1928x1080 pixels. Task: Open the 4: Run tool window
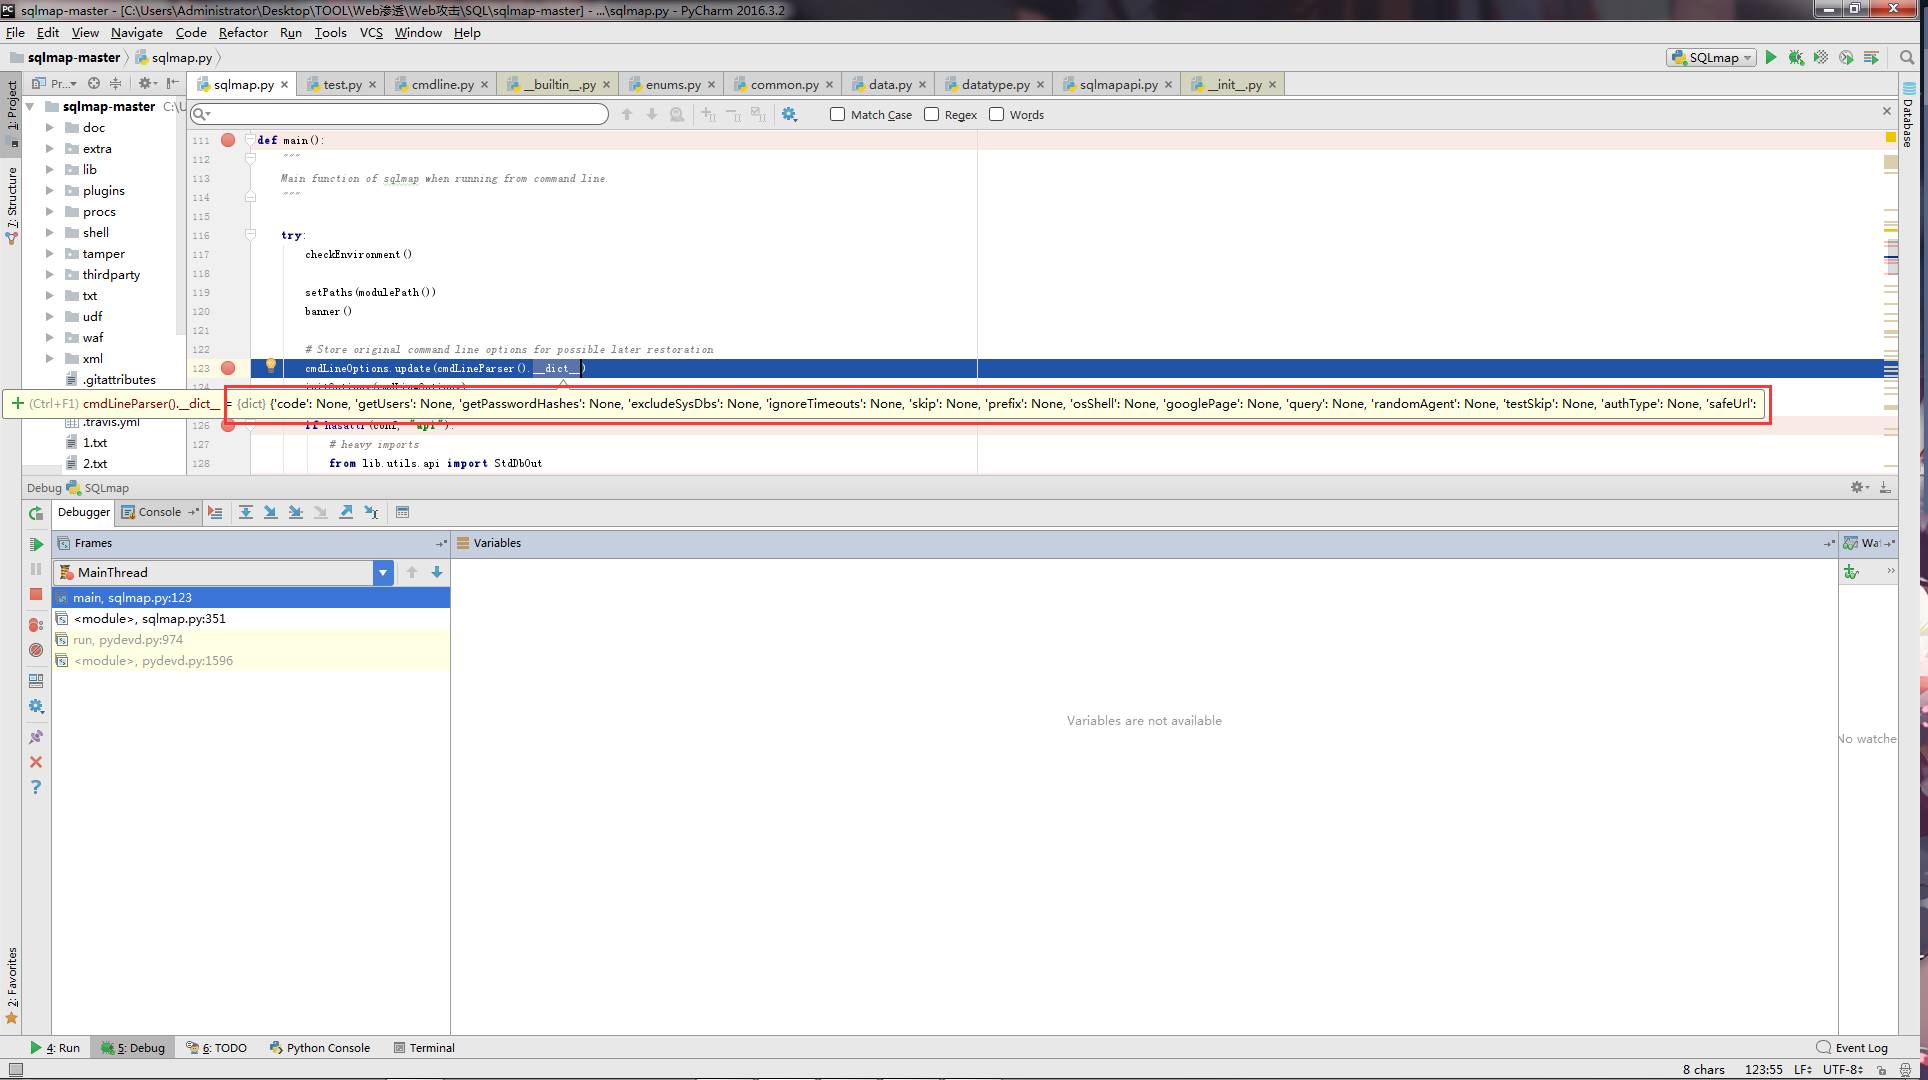coord(56,1048)
